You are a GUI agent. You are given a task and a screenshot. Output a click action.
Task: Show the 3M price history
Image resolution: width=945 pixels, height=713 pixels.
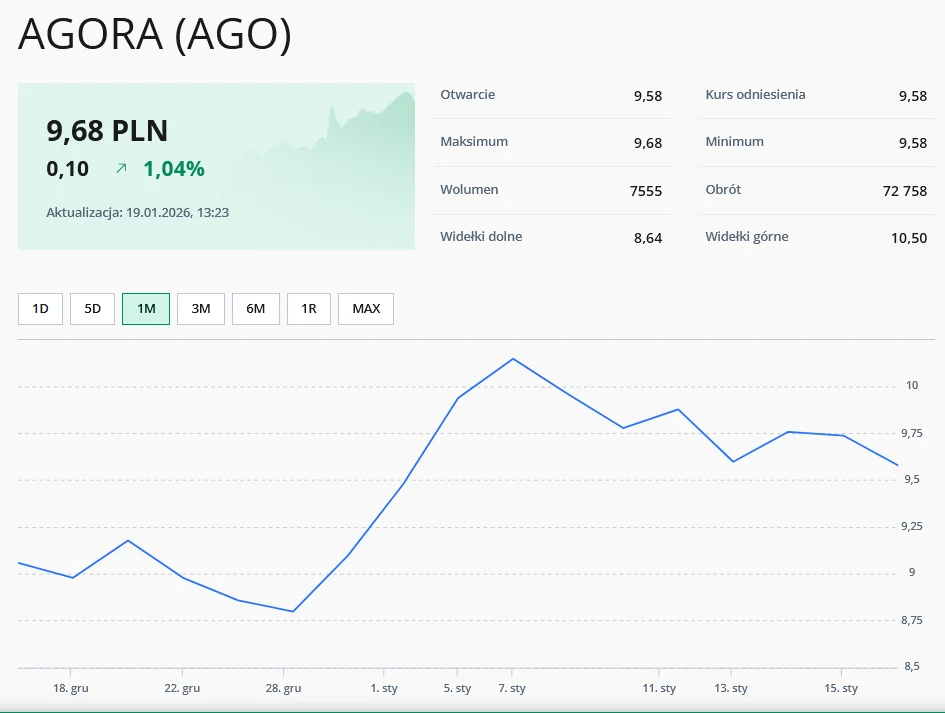tap(201, 309)
